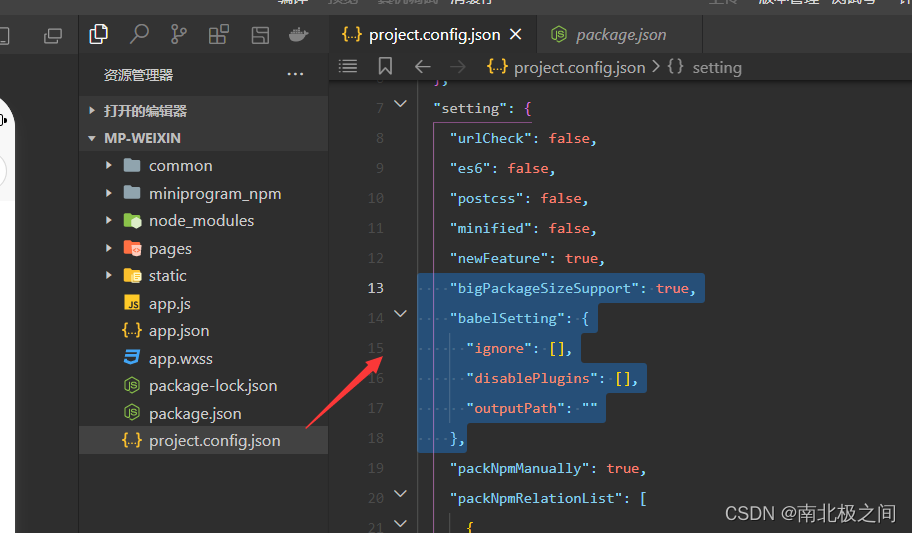Go back with the left arrow icon
The image size is (912, 533).
coord(423,67)
